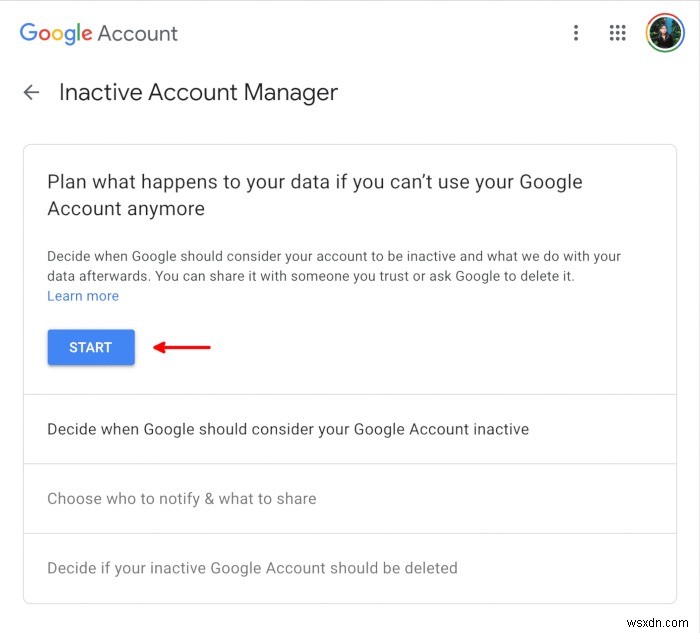Screen dimensions: 700x633
Task: Expand "Choose who to notify & what to share"
Action: coord(182,498)
